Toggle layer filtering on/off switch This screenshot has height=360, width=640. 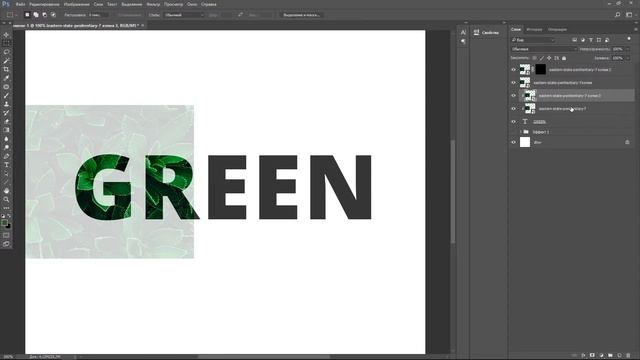pos(629,39)
